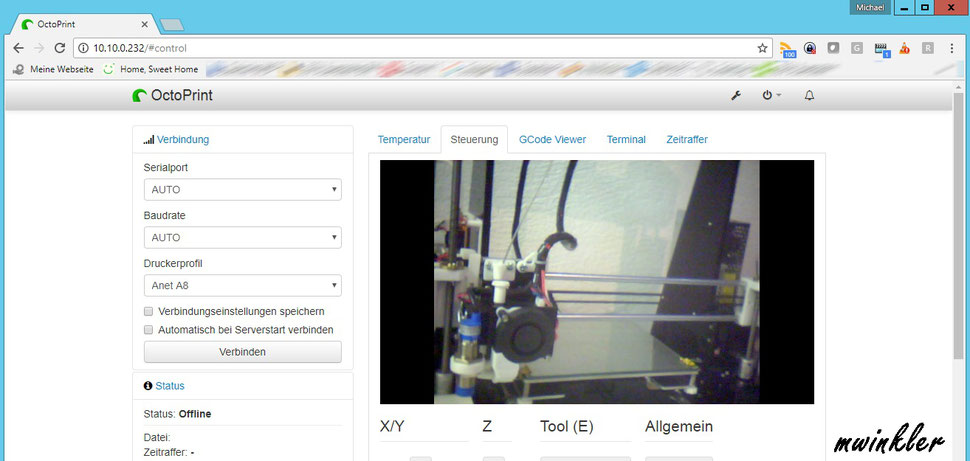
Task: Select the Steuerung tab
Action: [474, 139]
